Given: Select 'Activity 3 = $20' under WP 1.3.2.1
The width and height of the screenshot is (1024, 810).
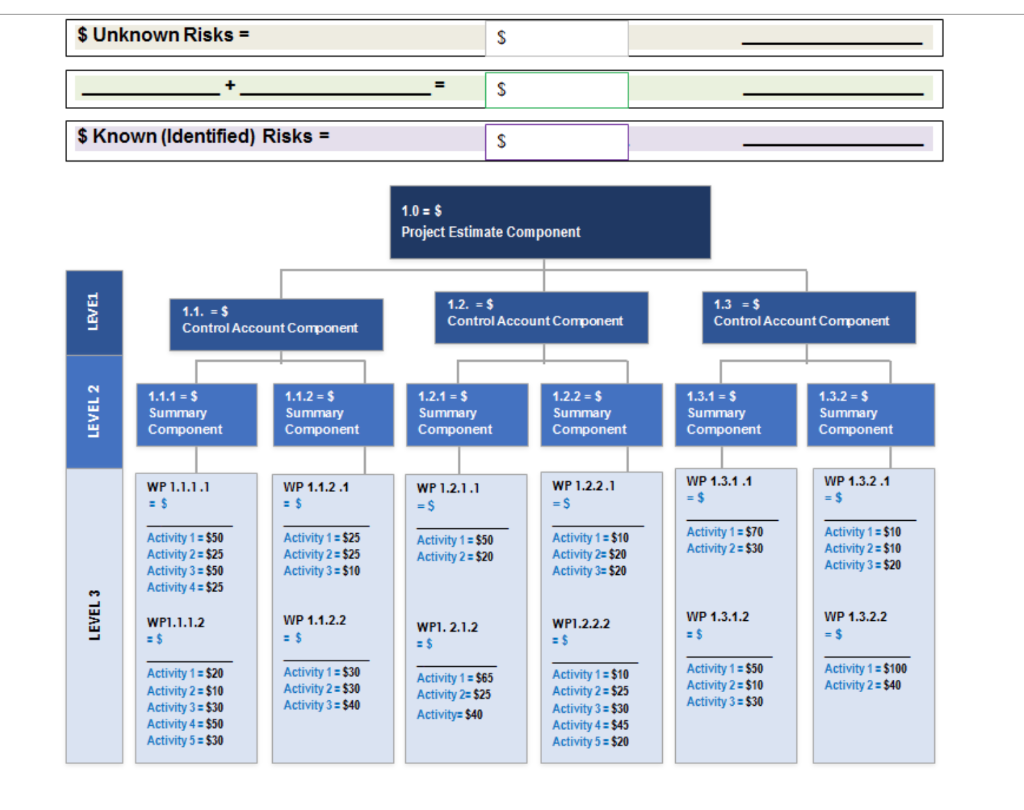Looking at the screenshot, I should (x=863, y=565).
